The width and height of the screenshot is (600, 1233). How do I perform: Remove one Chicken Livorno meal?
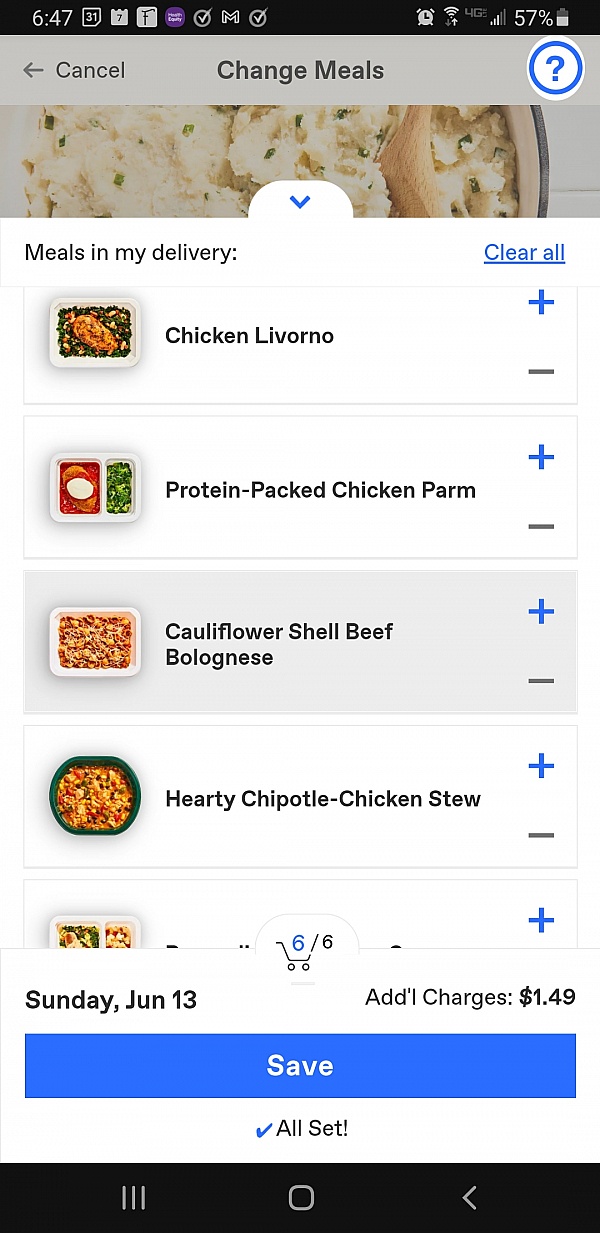tap(541, 372)
